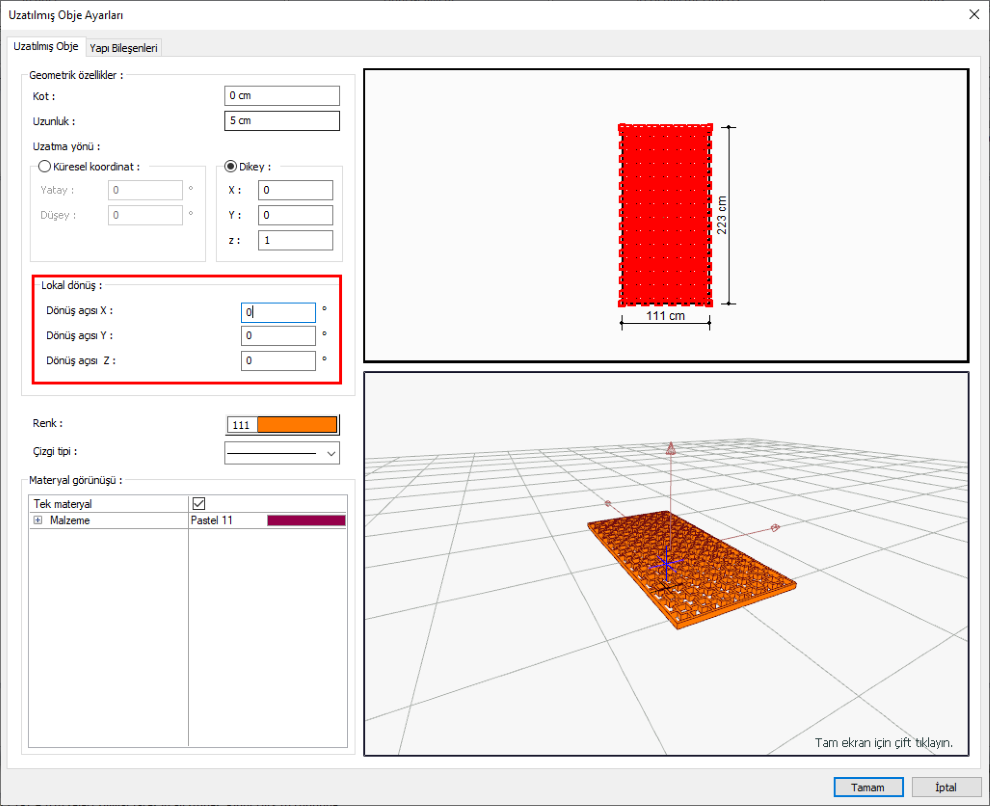This screenshot has width=990, height=806.
Task: Click the Uzunluk input field
Action: coord(282,121)
